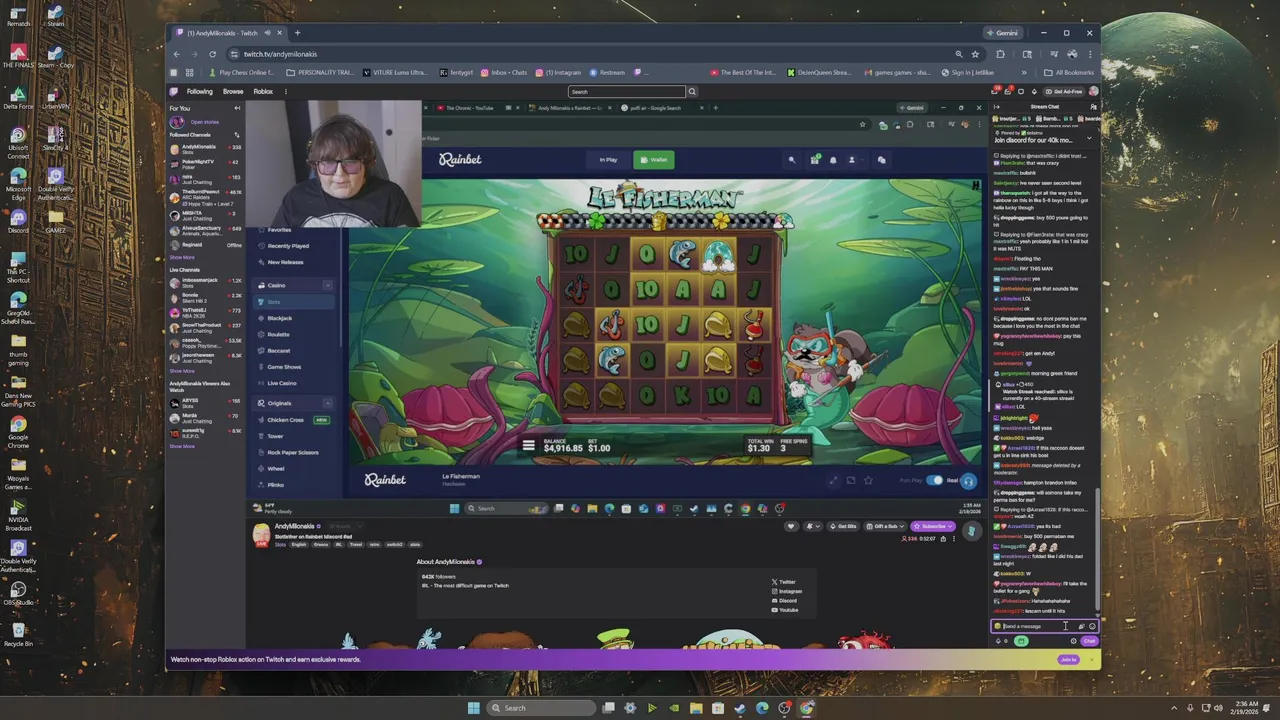
Task: Open the Chrome extensions puzzle icon
Action: pos(1001,54)
